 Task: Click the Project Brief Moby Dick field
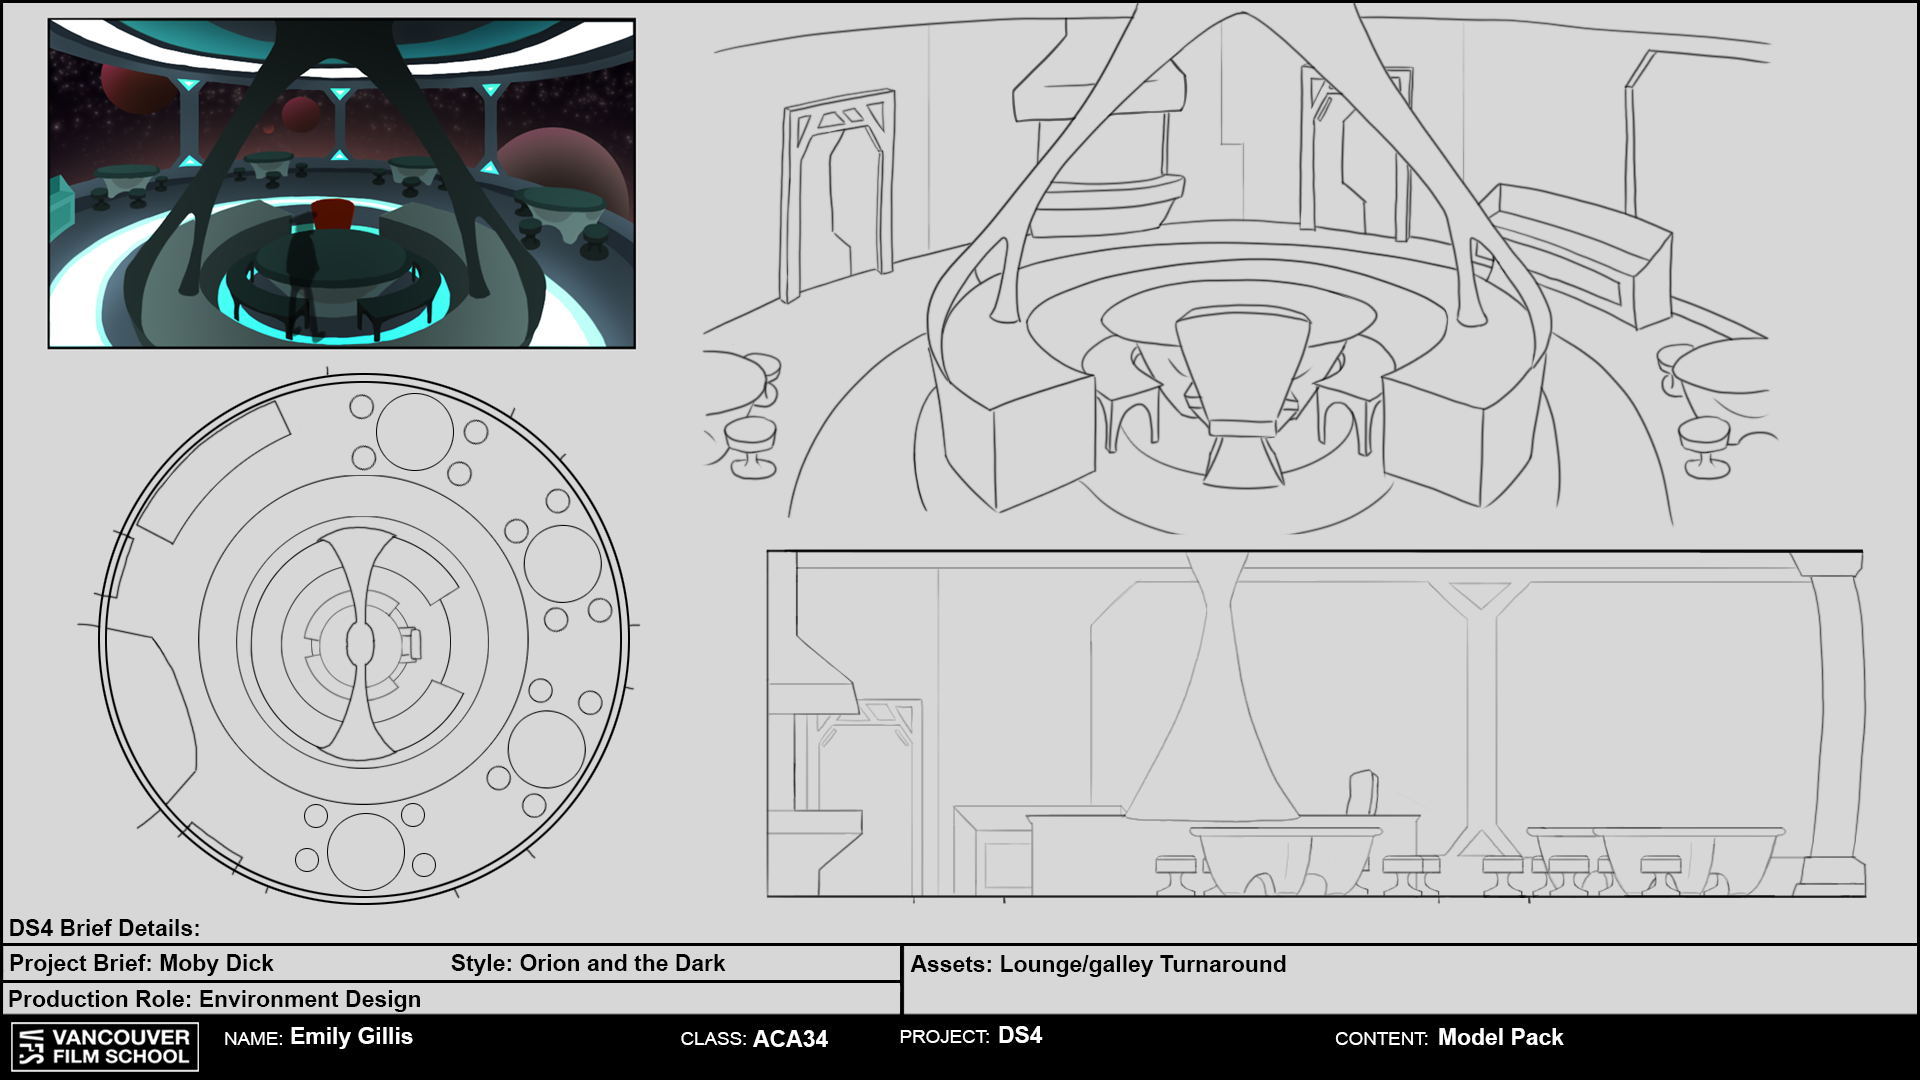coord(141,963)
